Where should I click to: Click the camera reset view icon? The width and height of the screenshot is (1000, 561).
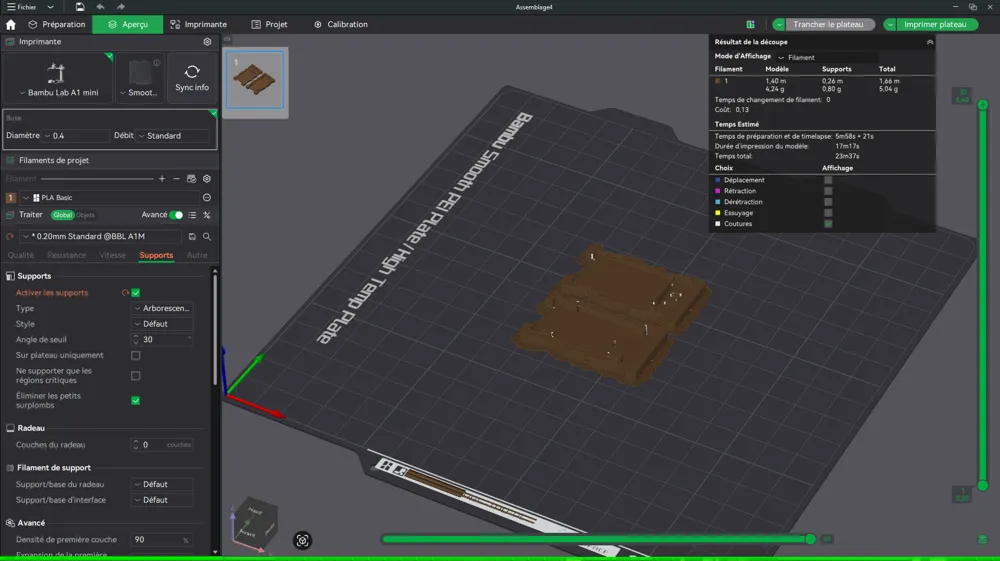click(302, 541)
